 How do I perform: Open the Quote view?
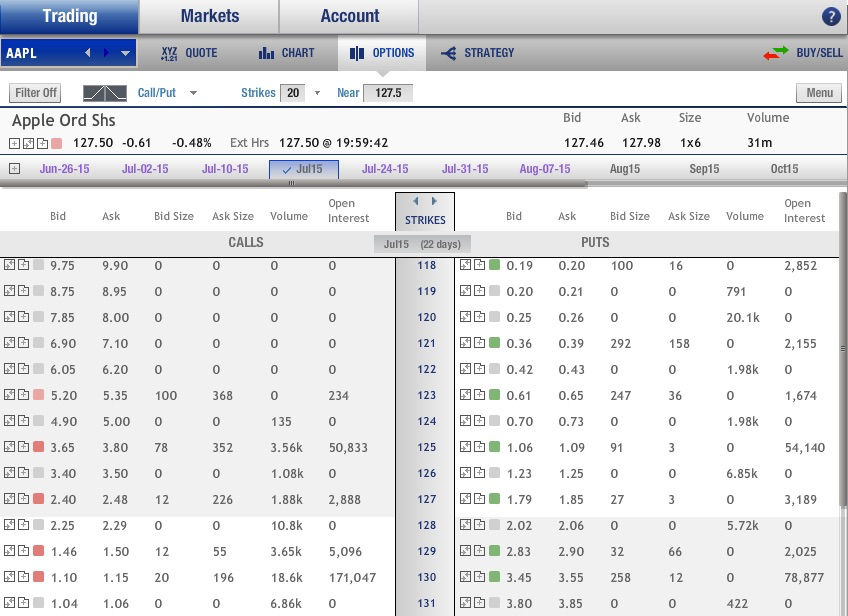(x=189, y=53)
